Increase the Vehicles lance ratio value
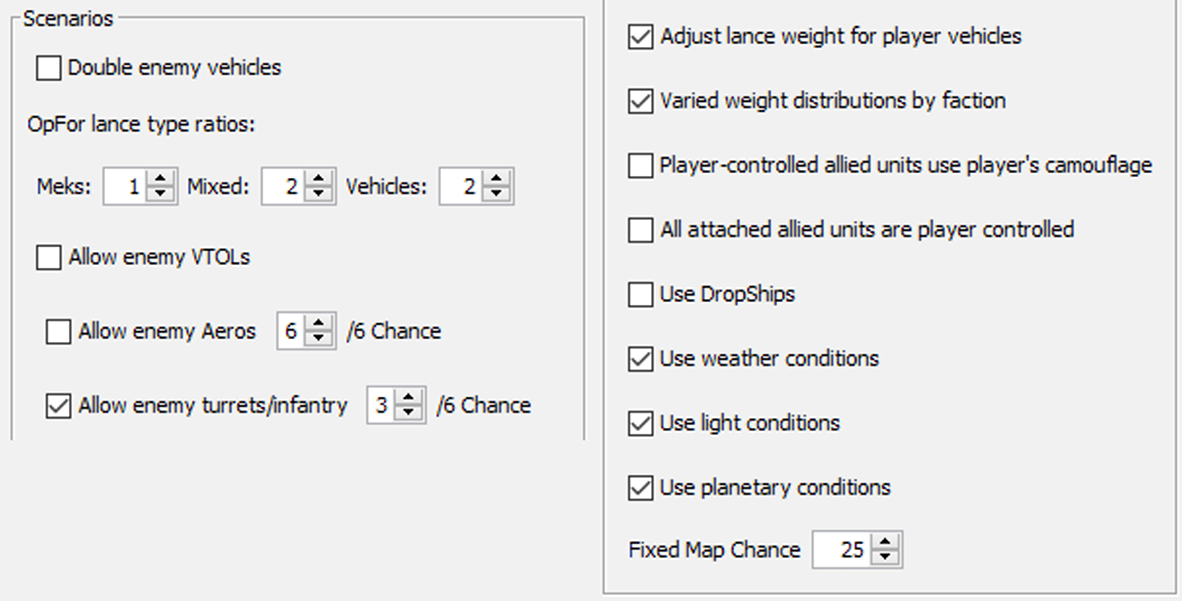This screenshot has width=1182, height=602. point(496,180)
